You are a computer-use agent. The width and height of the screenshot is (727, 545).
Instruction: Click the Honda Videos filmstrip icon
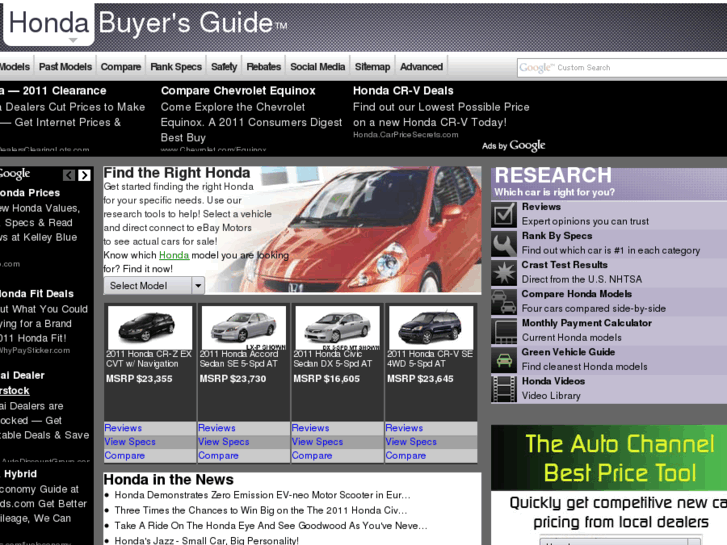click(504, 389)
